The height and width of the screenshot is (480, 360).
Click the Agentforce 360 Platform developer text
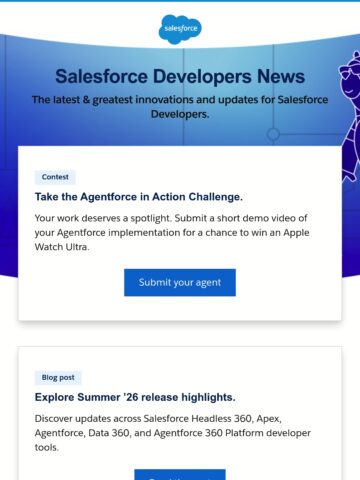pyautogui.click(x=232, y=433)
